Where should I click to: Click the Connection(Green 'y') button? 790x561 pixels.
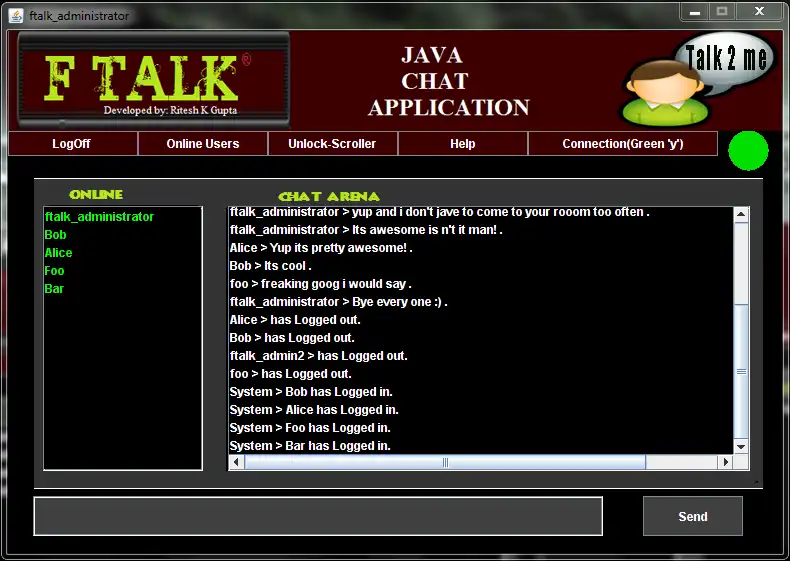(x=623, y=144)
